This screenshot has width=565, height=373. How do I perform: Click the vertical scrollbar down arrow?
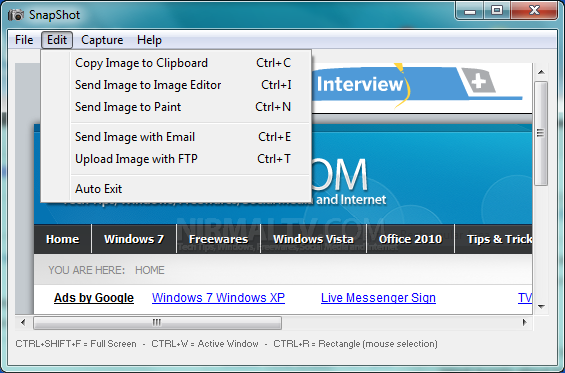[x=541, y=307]
